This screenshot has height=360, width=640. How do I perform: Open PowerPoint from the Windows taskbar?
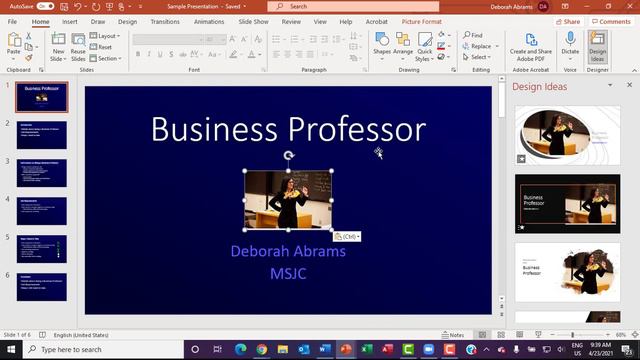346,349
